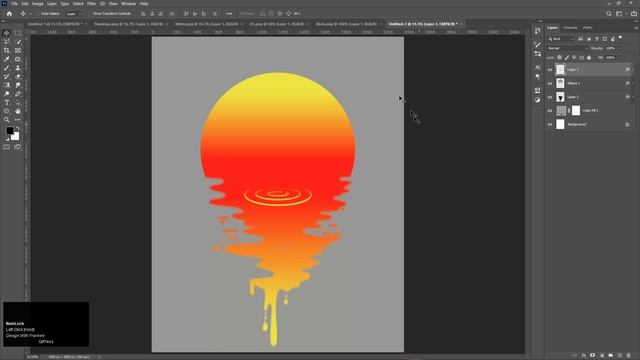This screenshot has width=640, height=360.
Task: Click the background white color swatch
Action: coord(16,137)
